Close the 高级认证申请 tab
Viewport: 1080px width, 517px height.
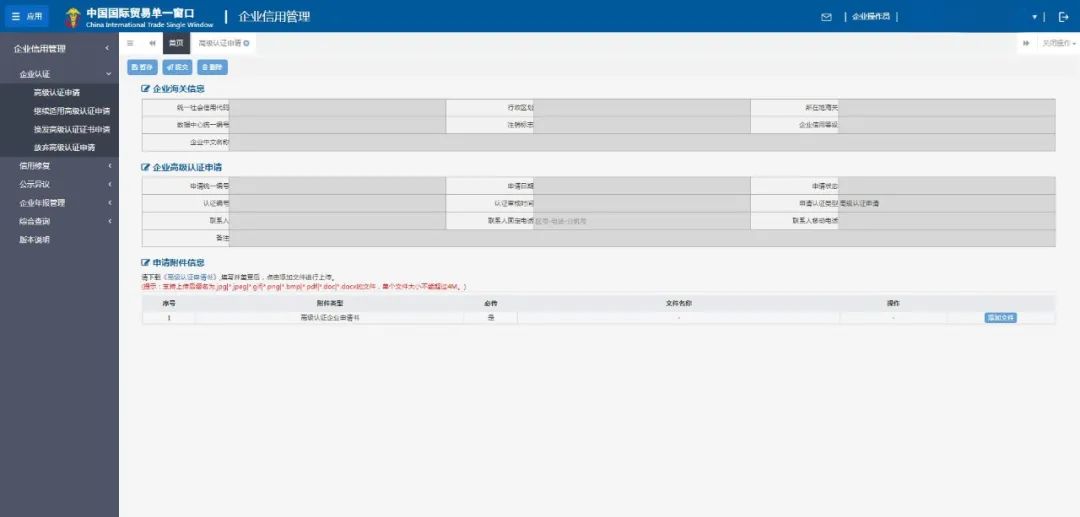pyautogui.click(x=247, y=44)
